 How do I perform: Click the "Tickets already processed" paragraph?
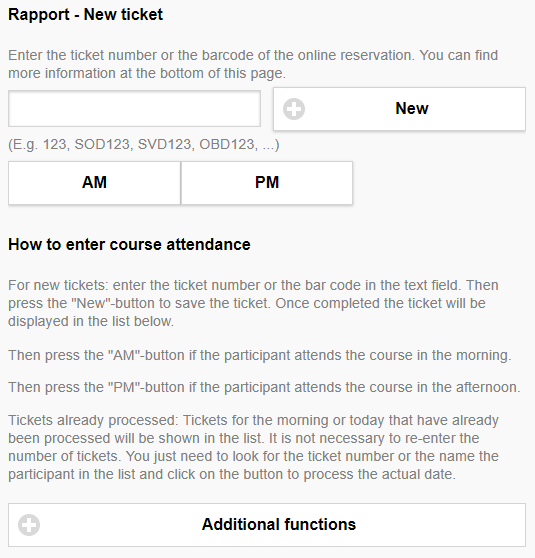253,447
